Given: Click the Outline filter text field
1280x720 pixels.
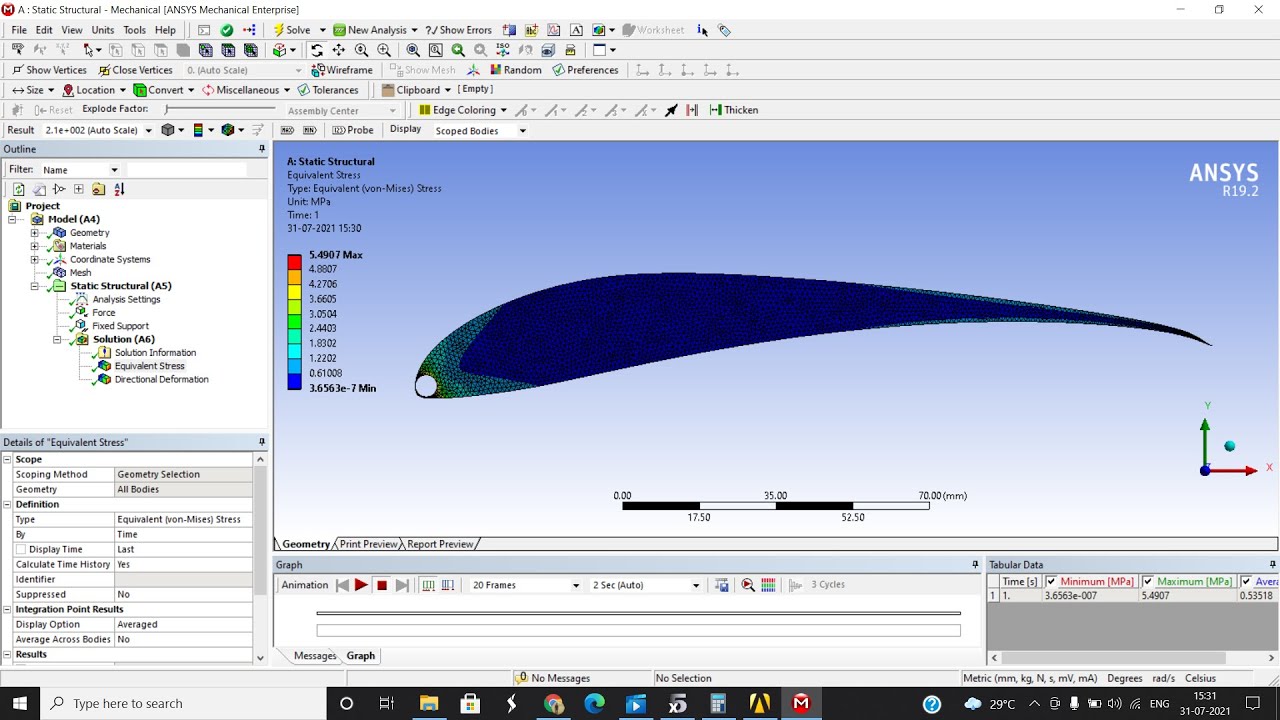Looking at the screenshot, I should (186, 170).
